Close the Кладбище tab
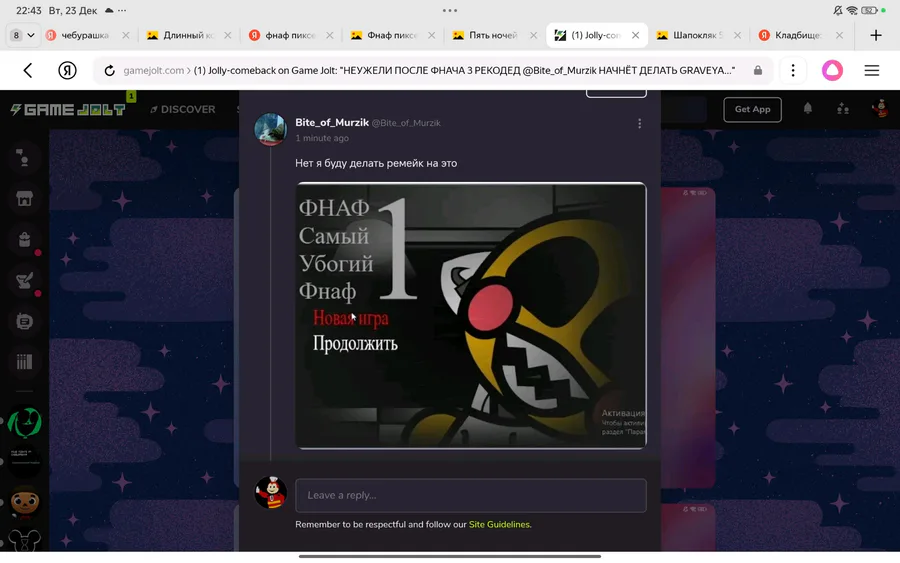 839,35
